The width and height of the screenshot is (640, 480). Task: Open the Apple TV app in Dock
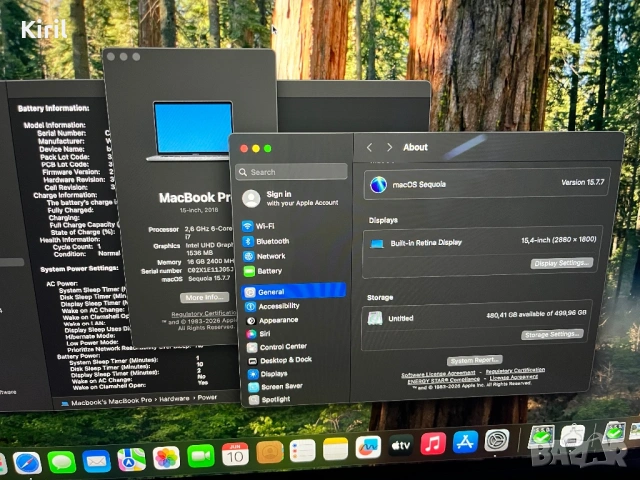click(x=400, y=445)
